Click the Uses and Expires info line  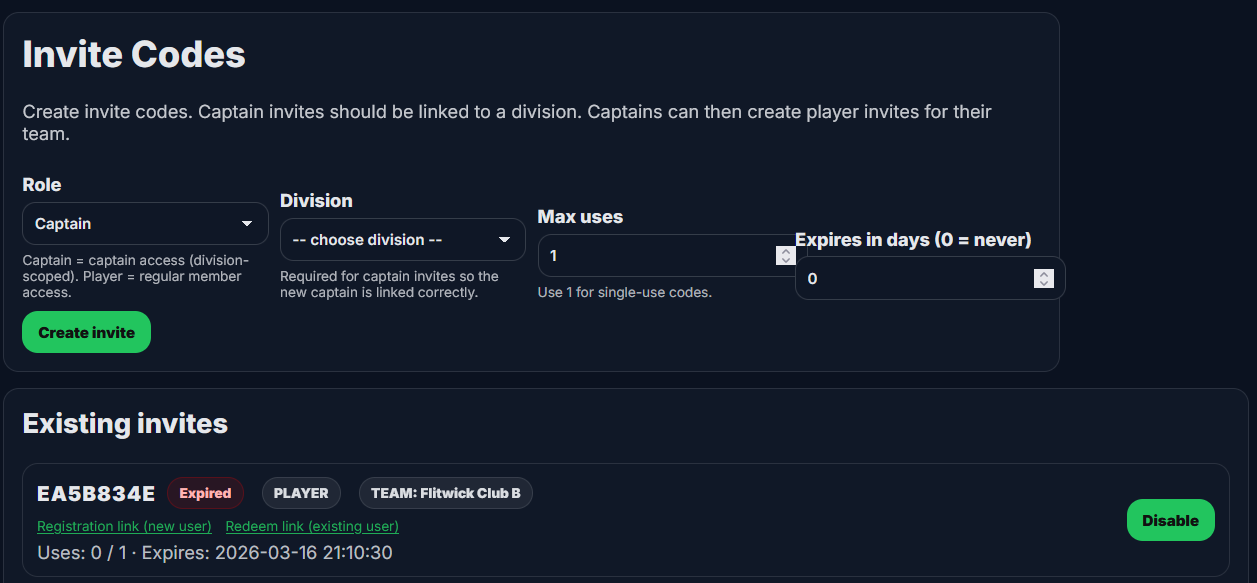pos(214,553)
